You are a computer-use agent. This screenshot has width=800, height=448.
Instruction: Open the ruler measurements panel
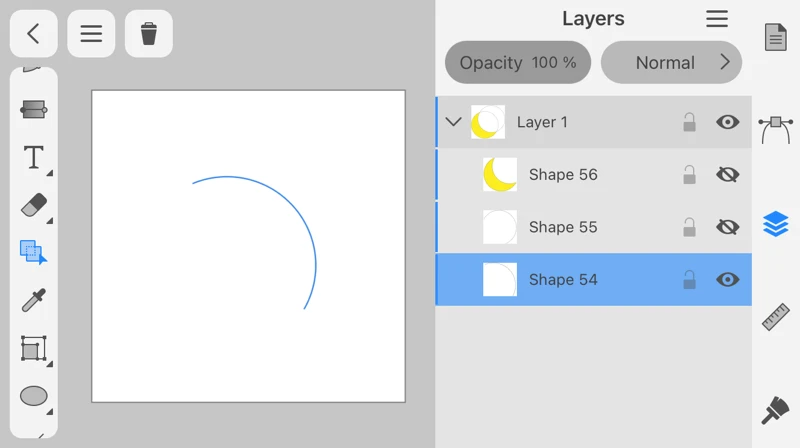coord(775,317)
